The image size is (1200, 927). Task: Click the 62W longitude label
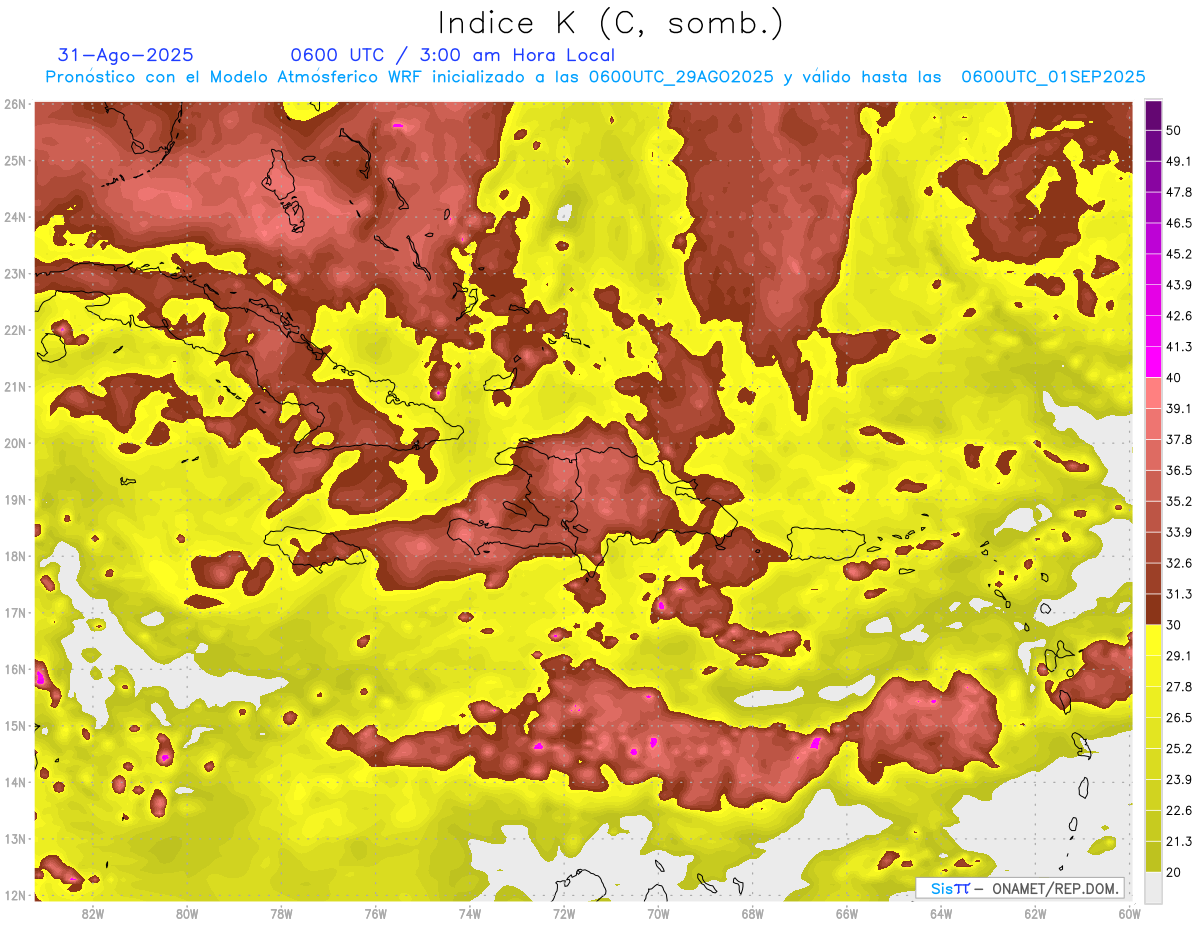pyautogui.click(x=1035, y=913)
